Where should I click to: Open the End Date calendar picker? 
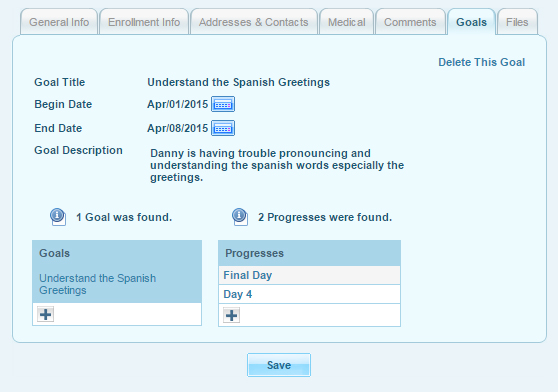point(223,128)
